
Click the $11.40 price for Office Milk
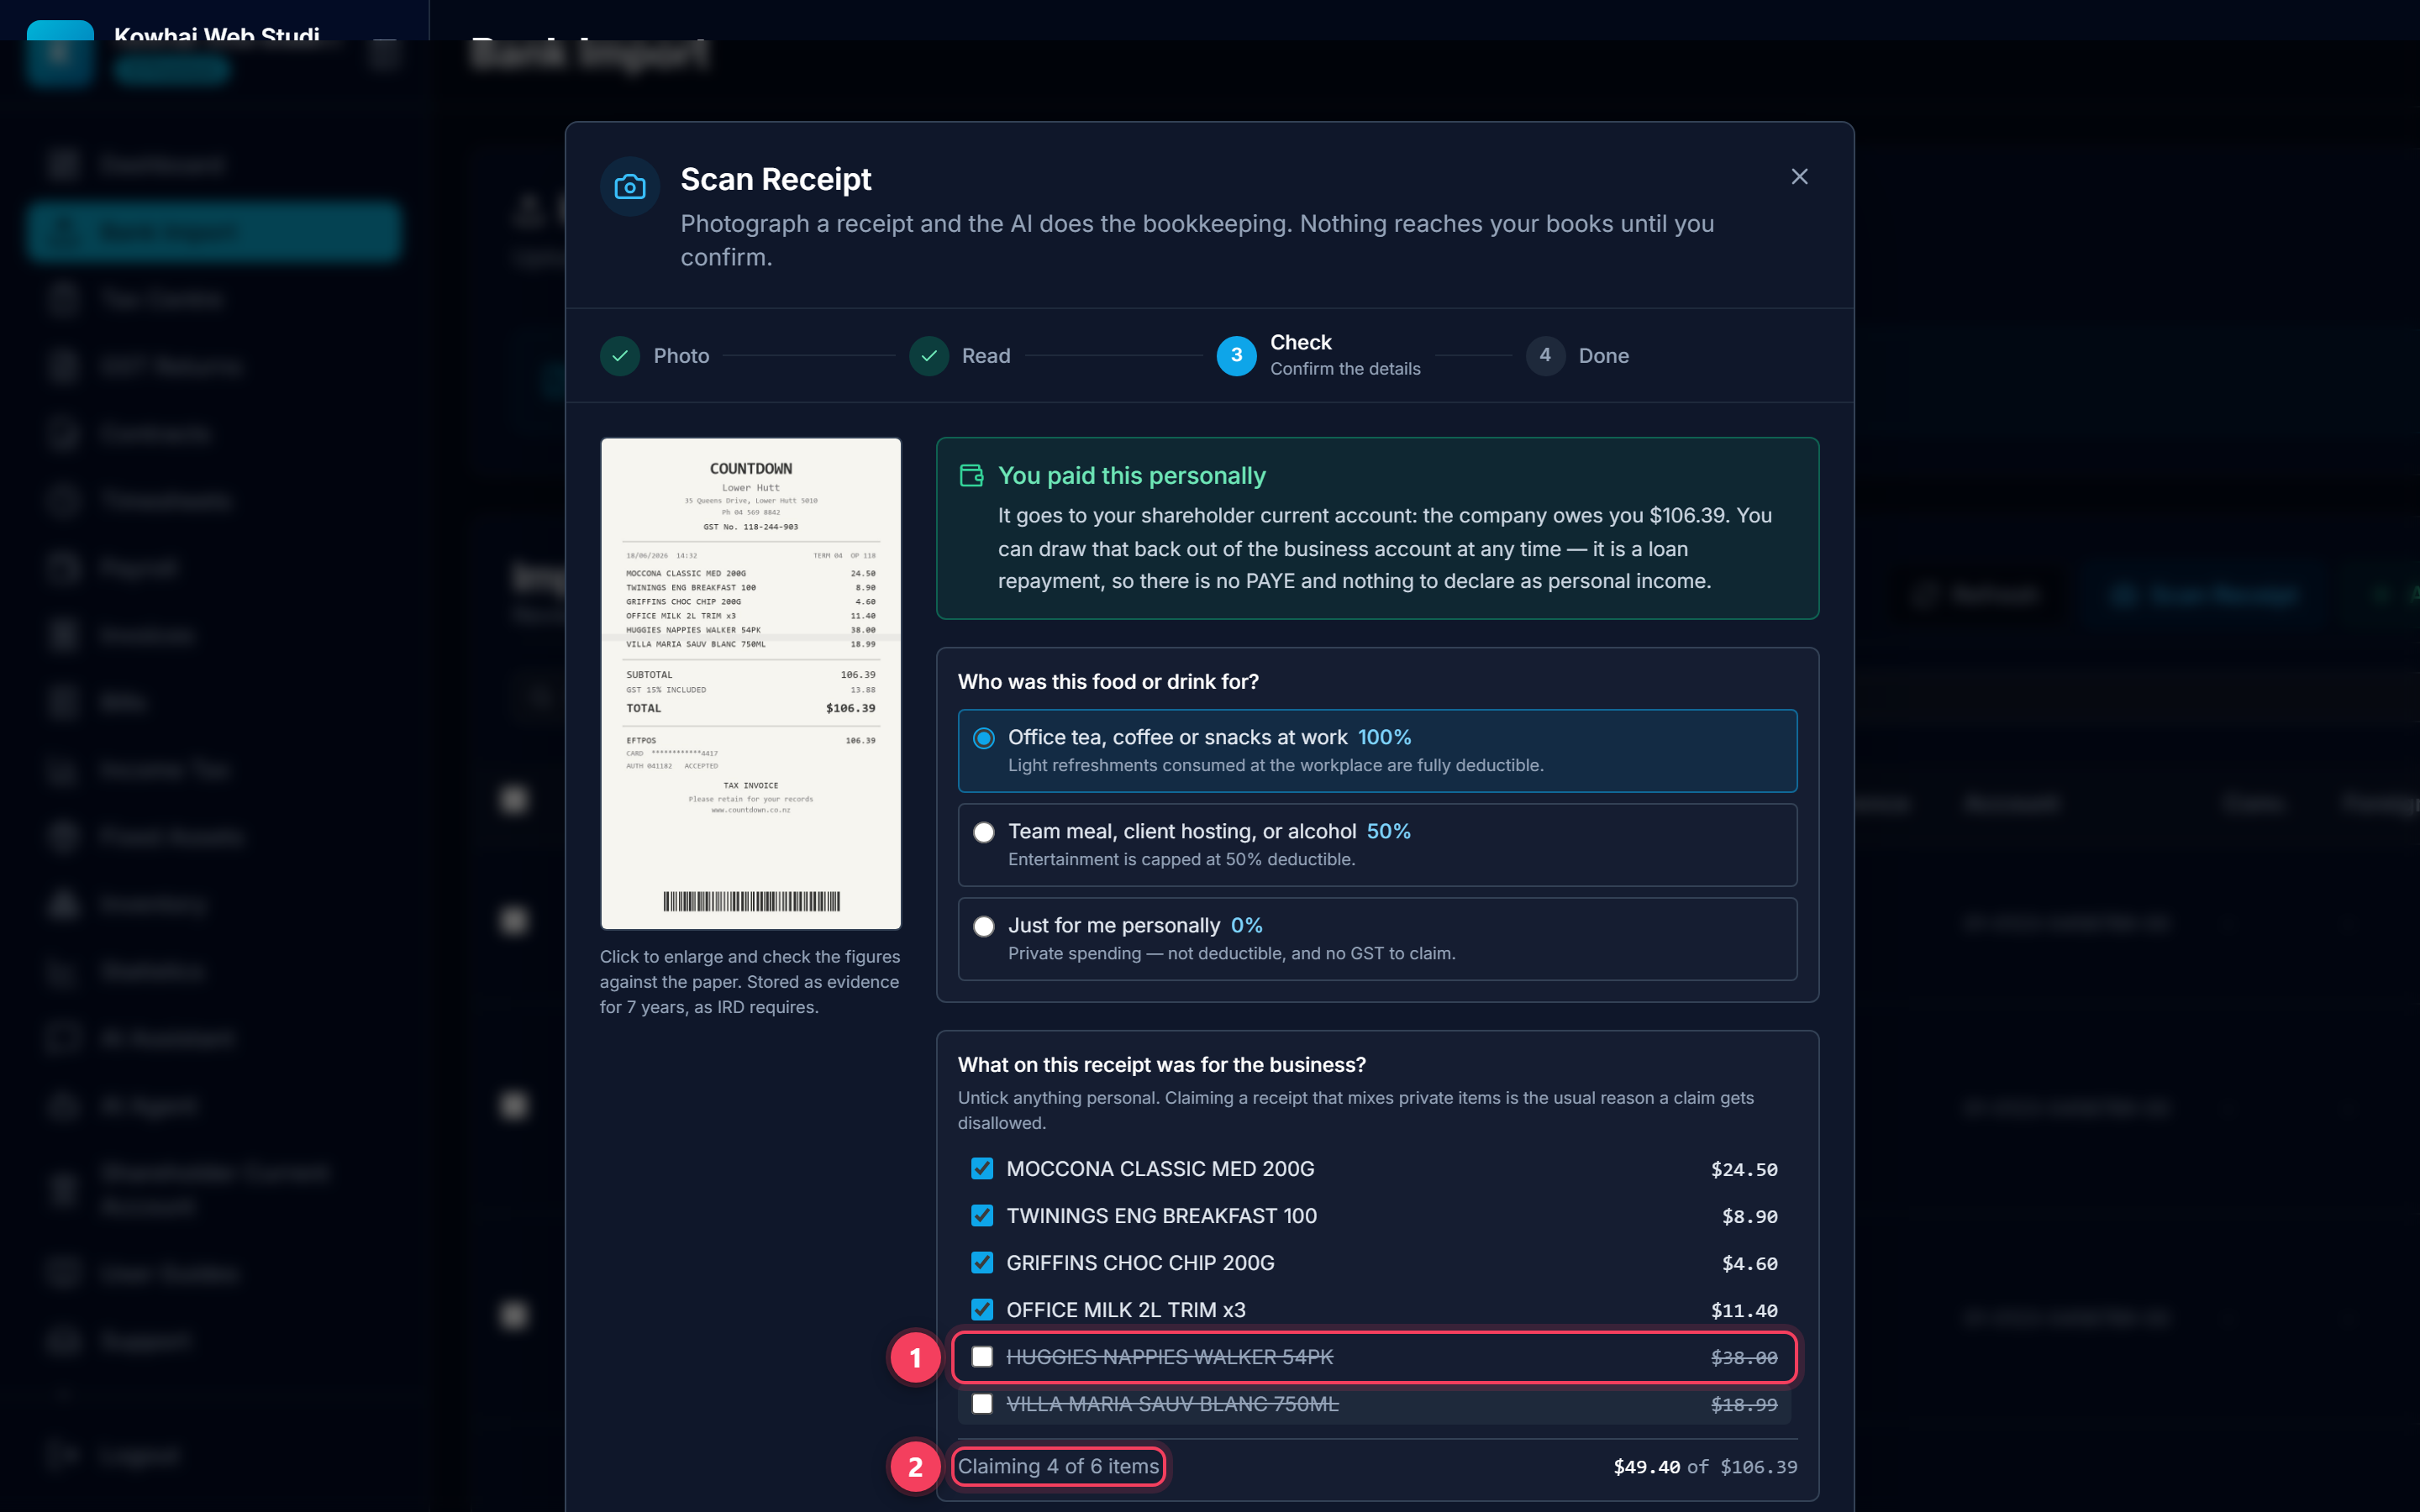pyautogui.click(x=1744, y=1311)
